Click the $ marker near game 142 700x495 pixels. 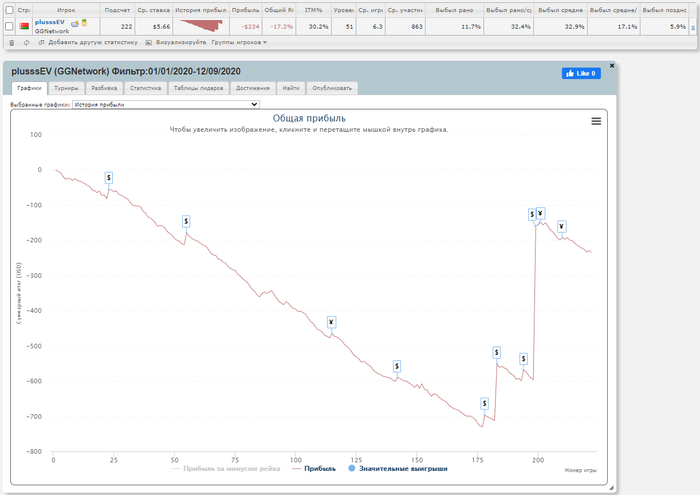pos(397,366)
